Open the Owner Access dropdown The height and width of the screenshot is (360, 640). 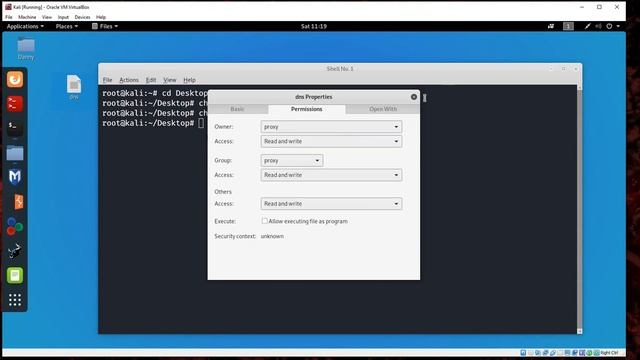(x=331, y=141)
